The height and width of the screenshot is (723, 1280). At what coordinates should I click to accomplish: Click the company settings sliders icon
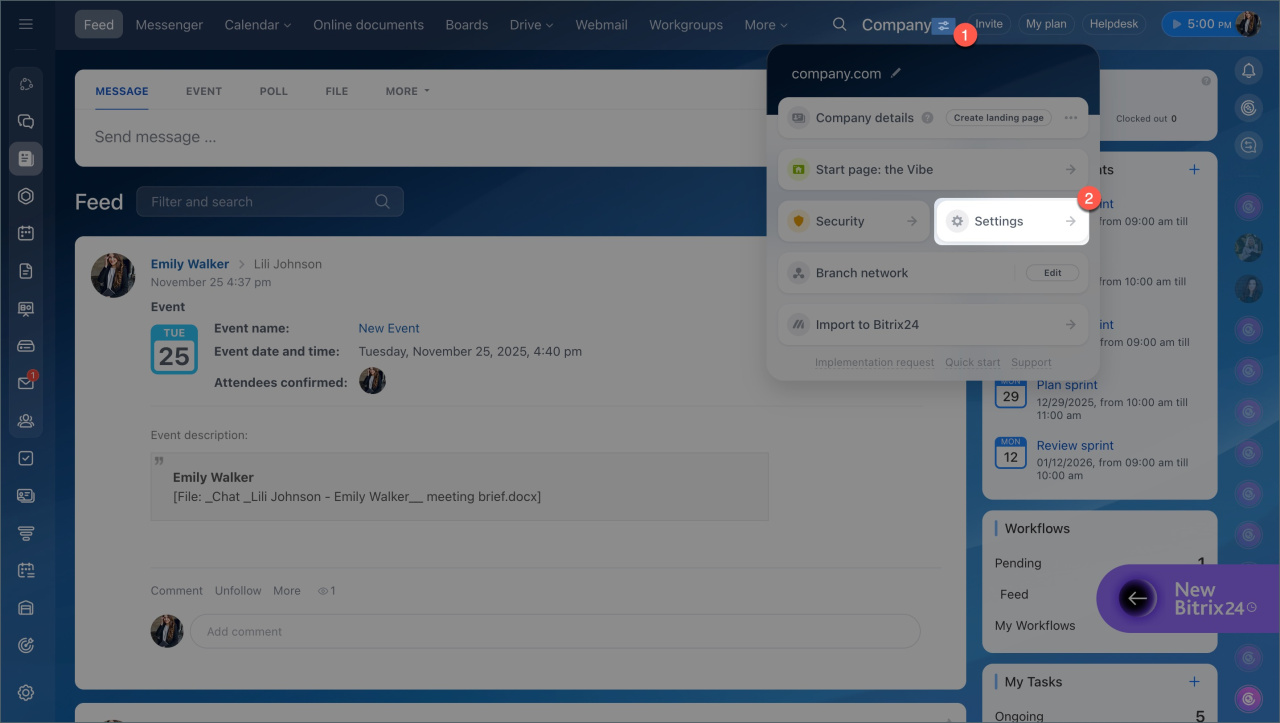coord(943,25)
